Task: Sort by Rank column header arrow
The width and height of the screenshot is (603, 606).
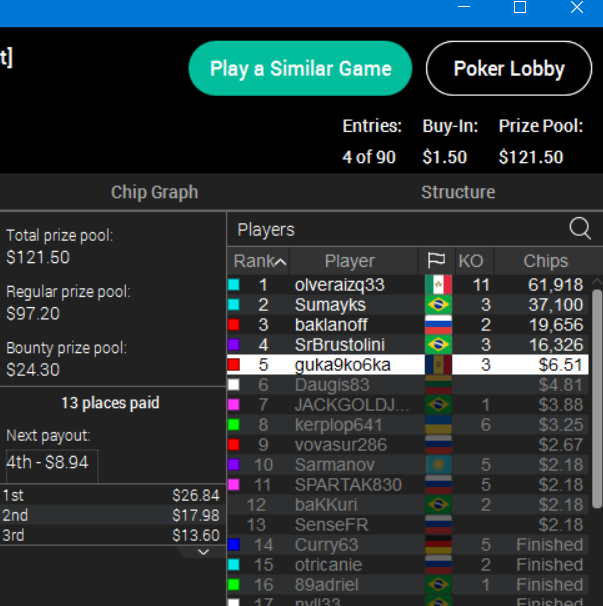Action: [281, 262]
